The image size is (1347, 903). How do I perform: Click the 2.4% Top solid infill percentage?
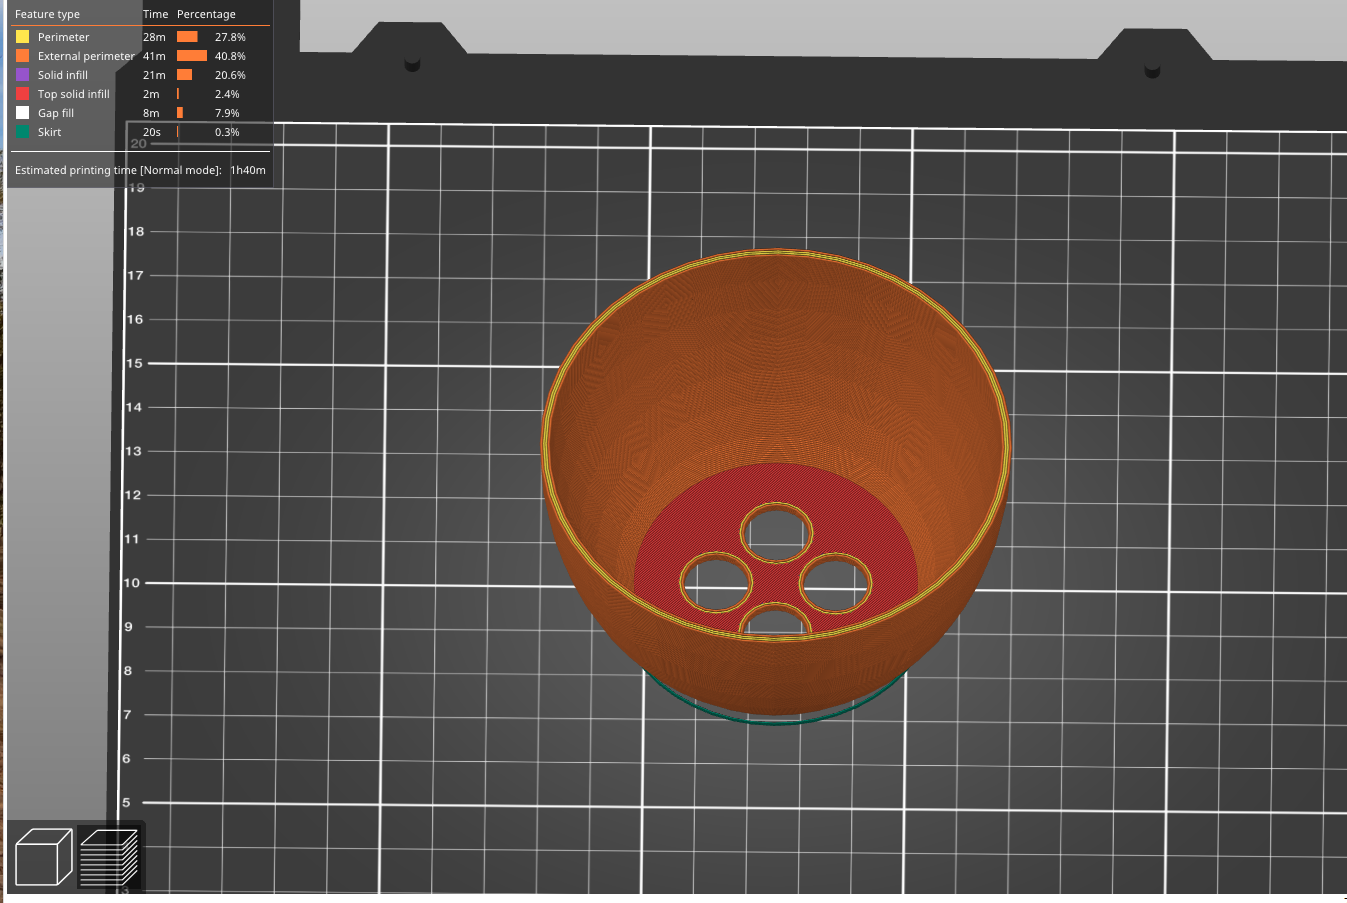click(x=227, y=94)
